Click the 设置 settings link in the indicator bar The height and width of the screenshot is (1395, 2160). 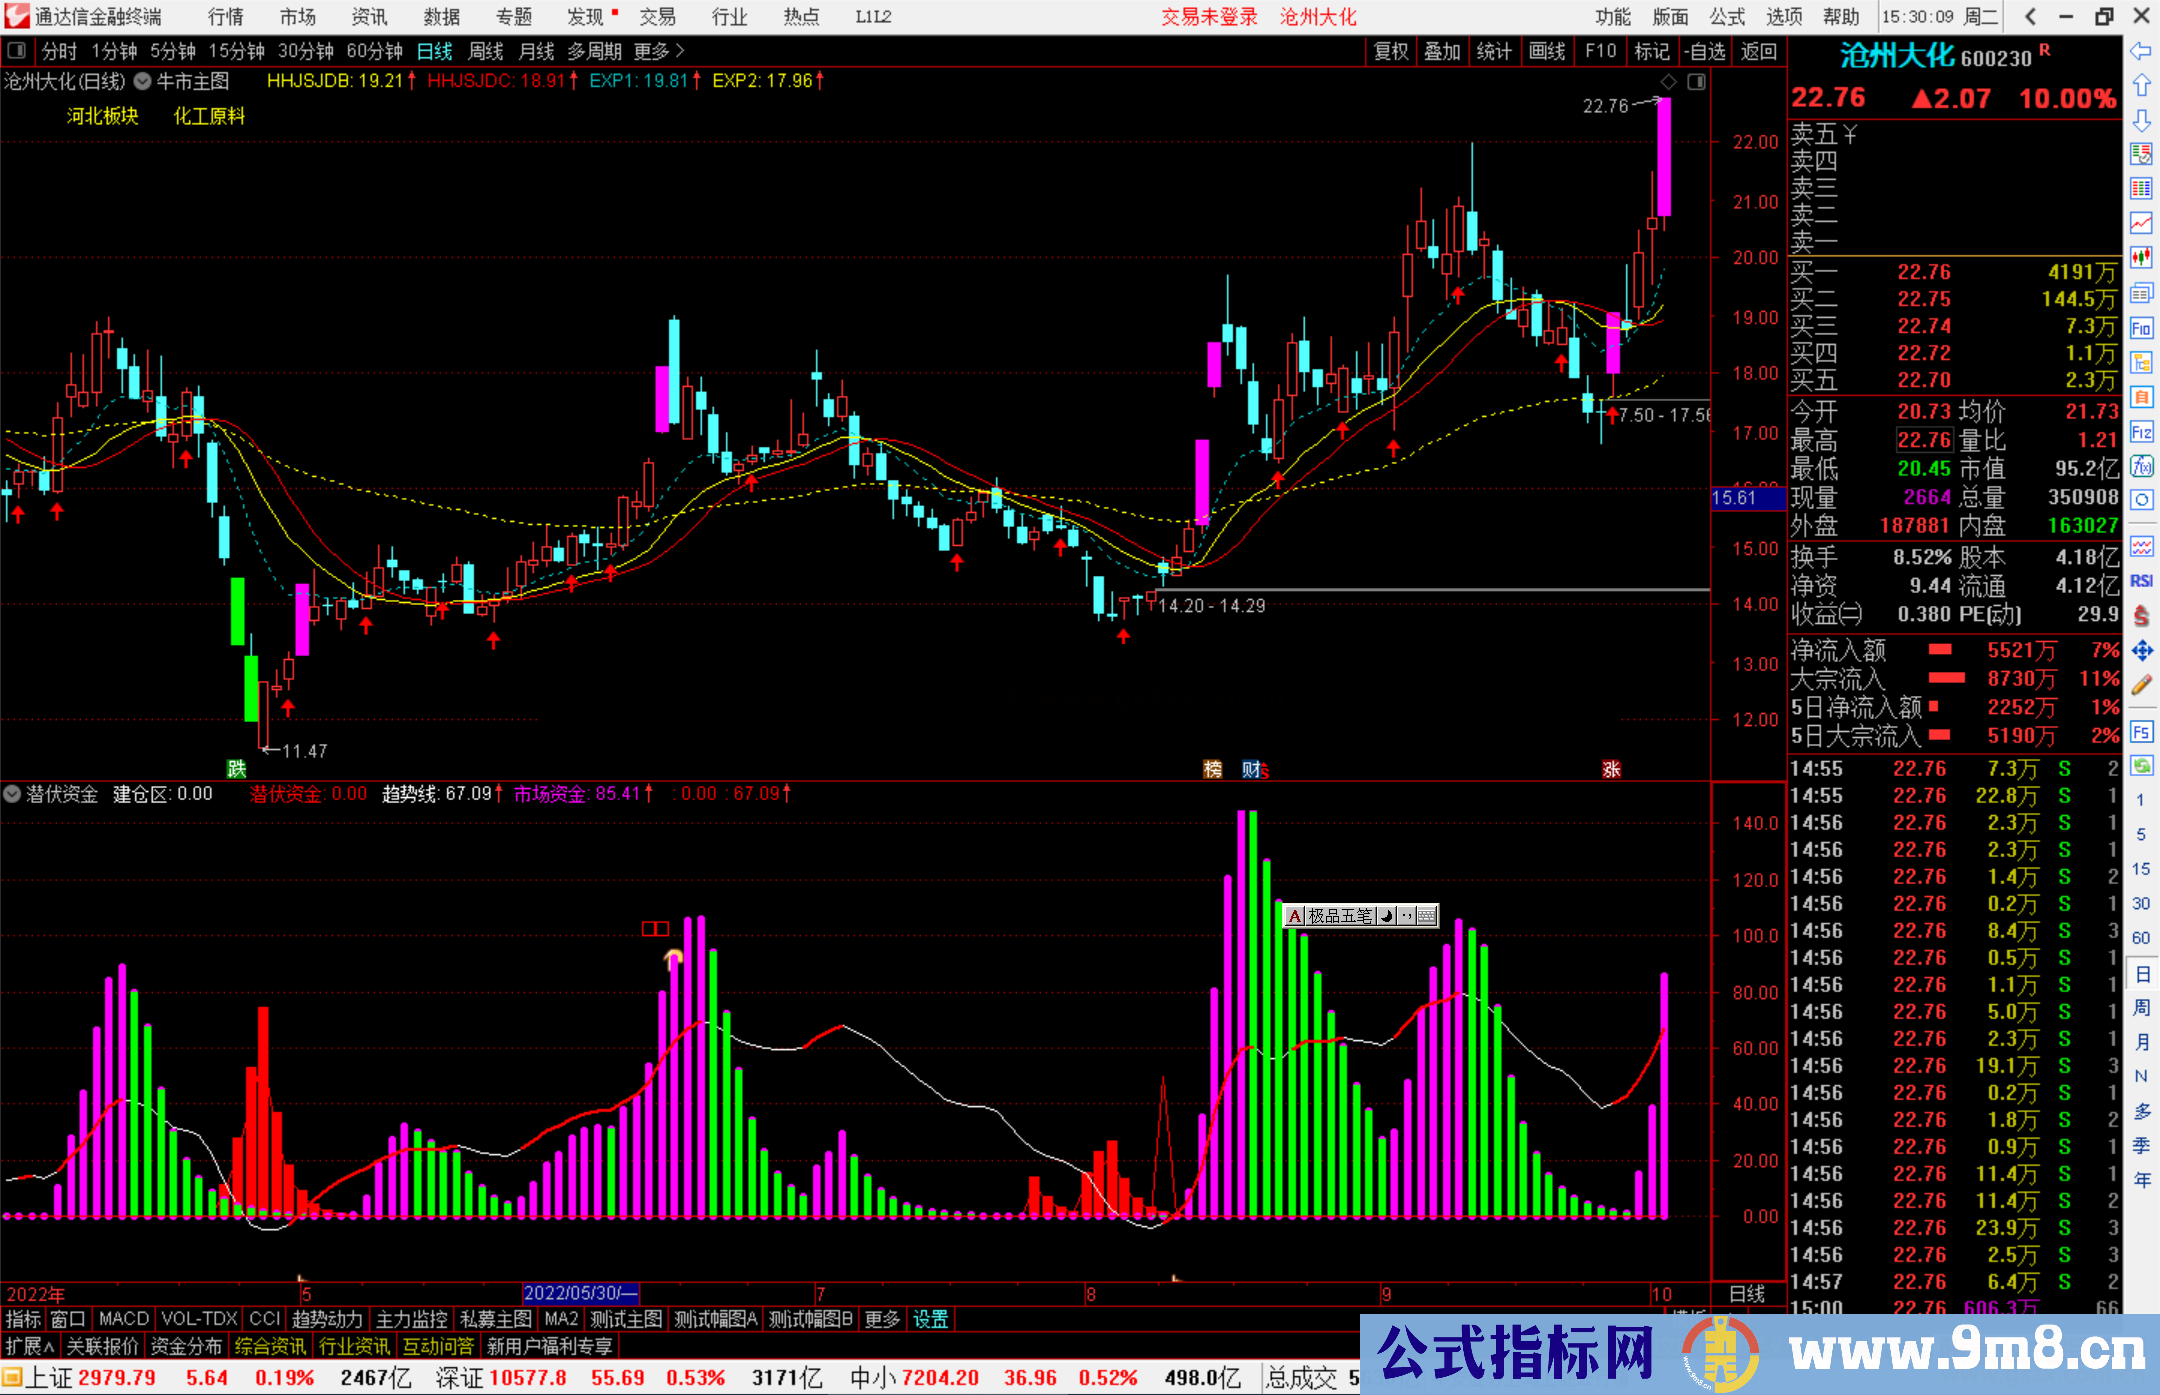pos(930,1319)
